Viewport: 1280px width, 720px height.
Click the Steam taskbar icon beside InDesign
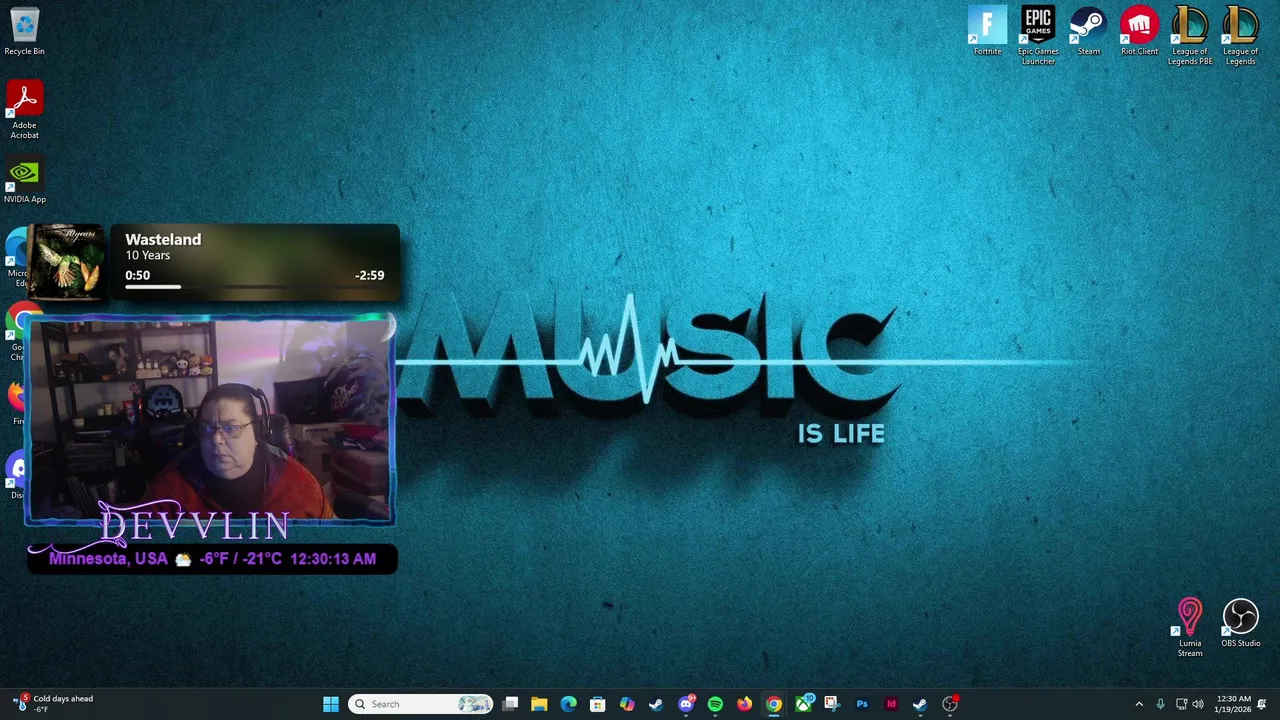coord(920,704)
